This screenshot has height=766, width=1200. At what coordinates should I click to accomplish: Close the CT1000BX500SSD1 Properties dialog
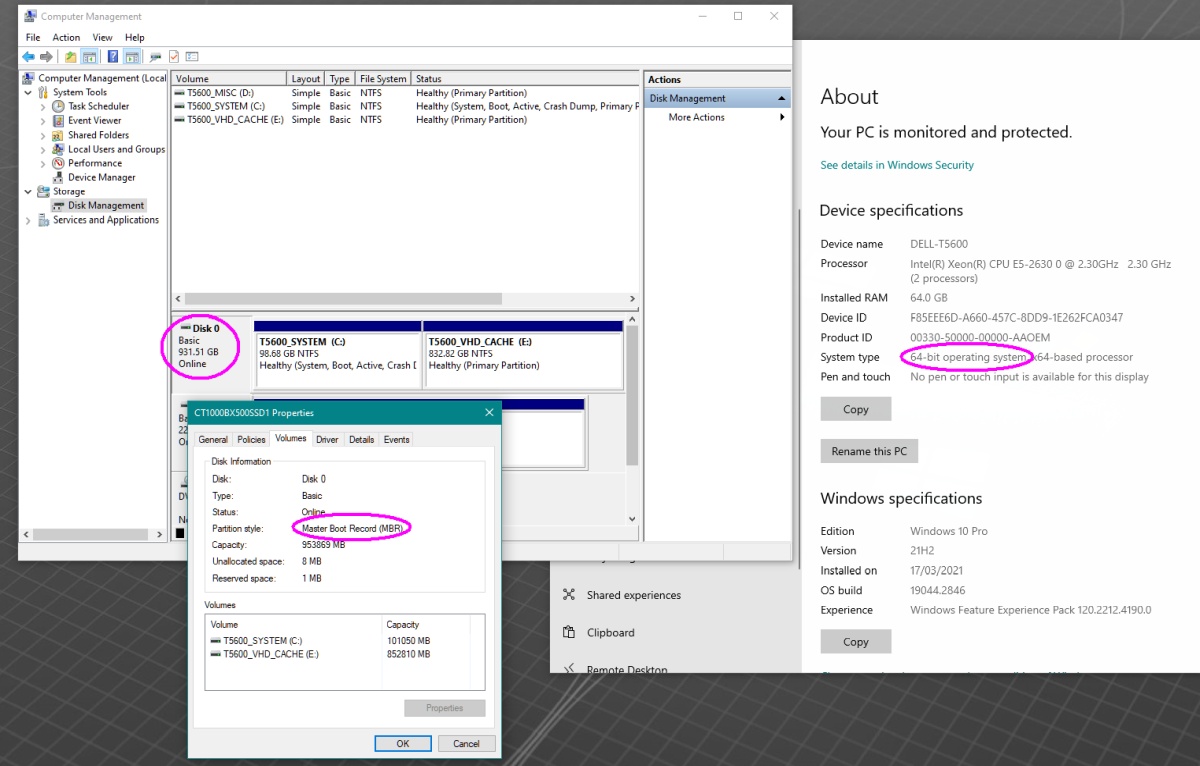489,412
